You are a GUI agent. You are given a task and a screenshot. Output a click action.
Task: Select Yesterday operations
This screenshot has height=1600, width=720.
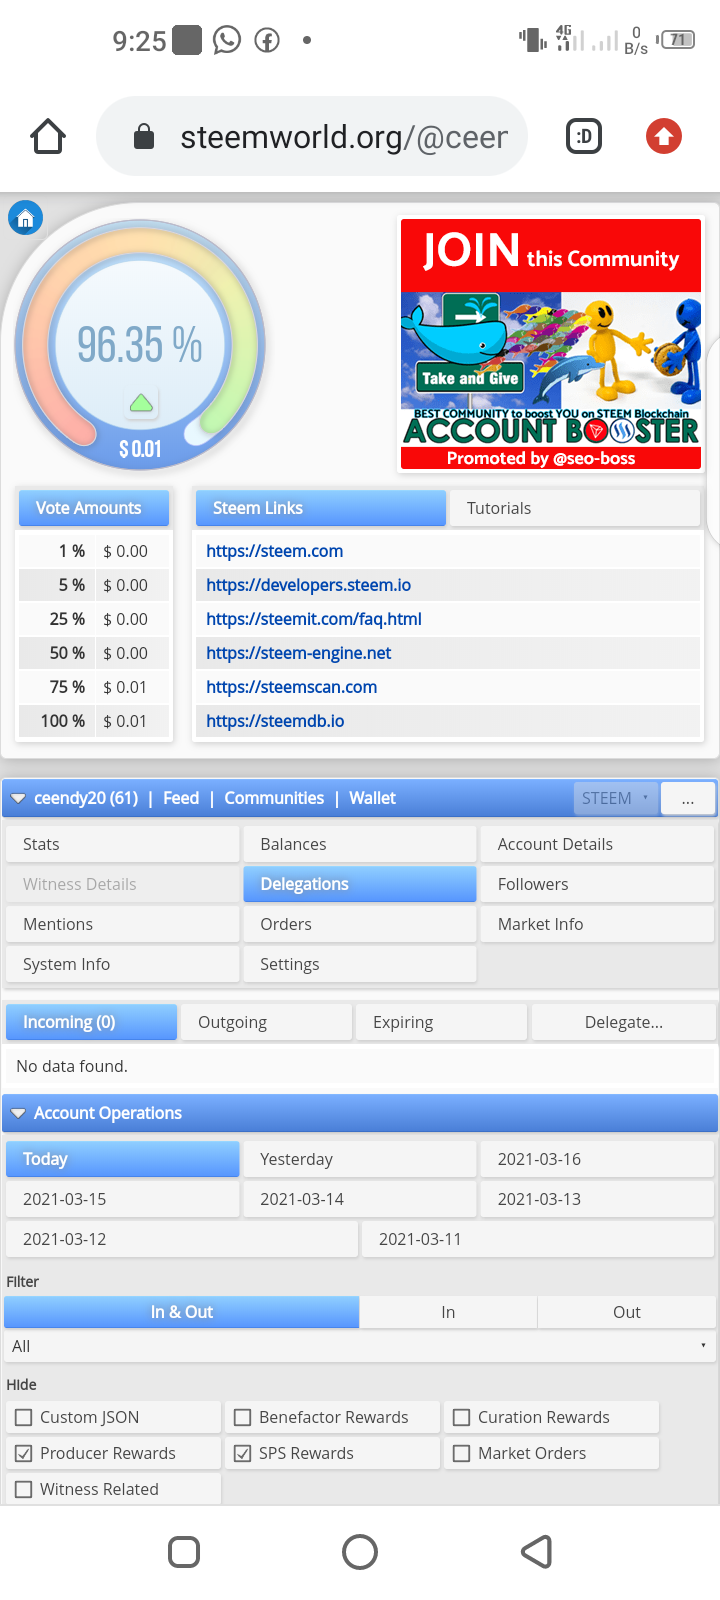pos(360,1159)
